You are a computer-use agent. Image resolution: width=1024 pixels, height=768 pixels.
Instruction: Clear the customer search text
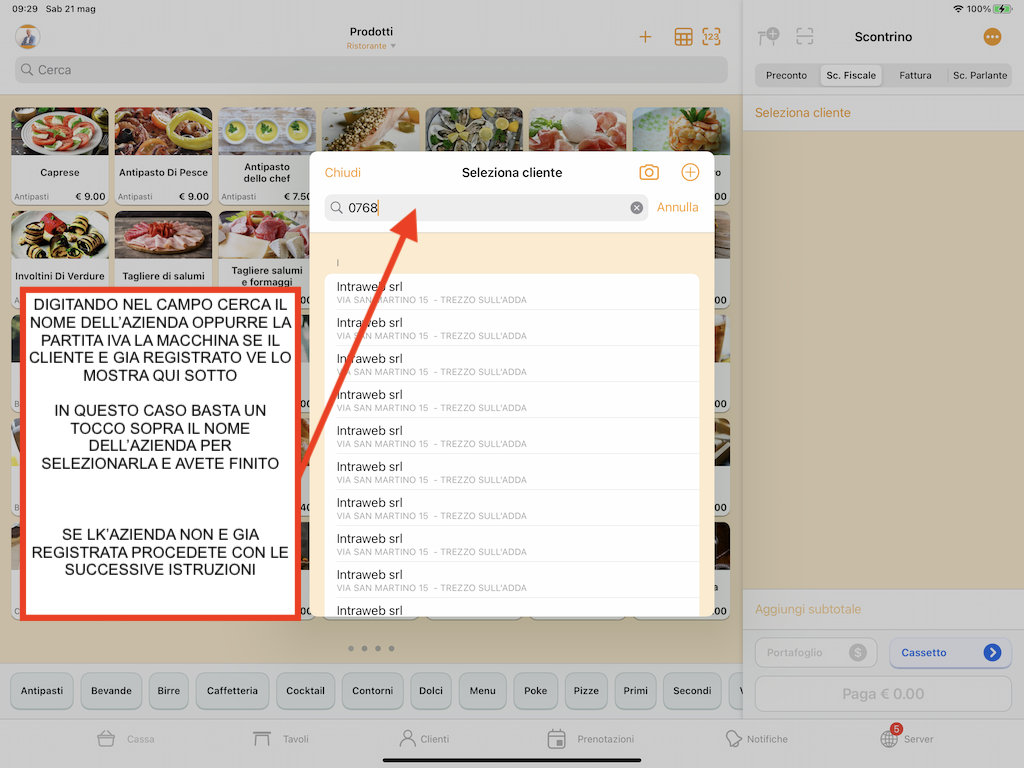tap(637, 208)
